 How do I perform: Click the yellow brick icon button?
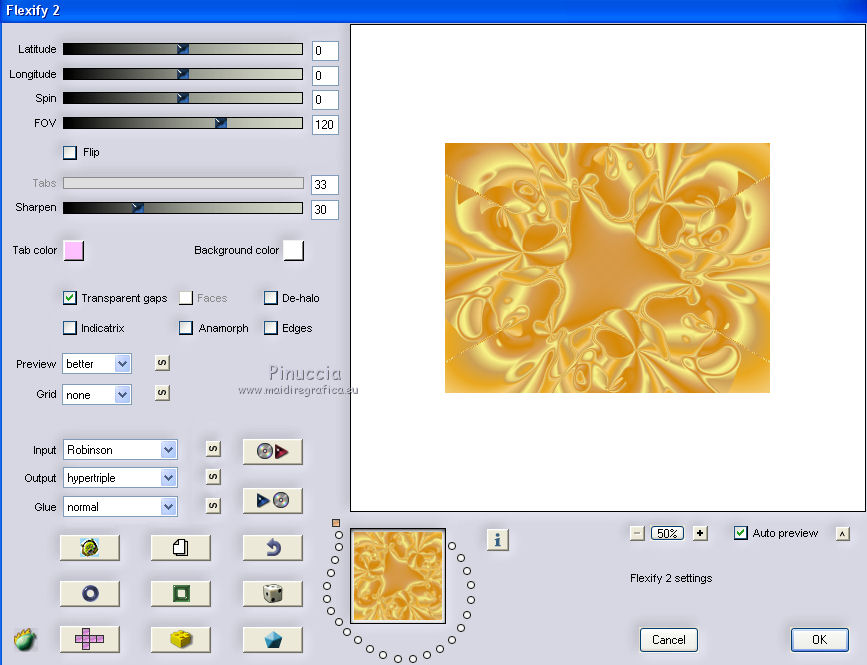[x=181, y=640]
